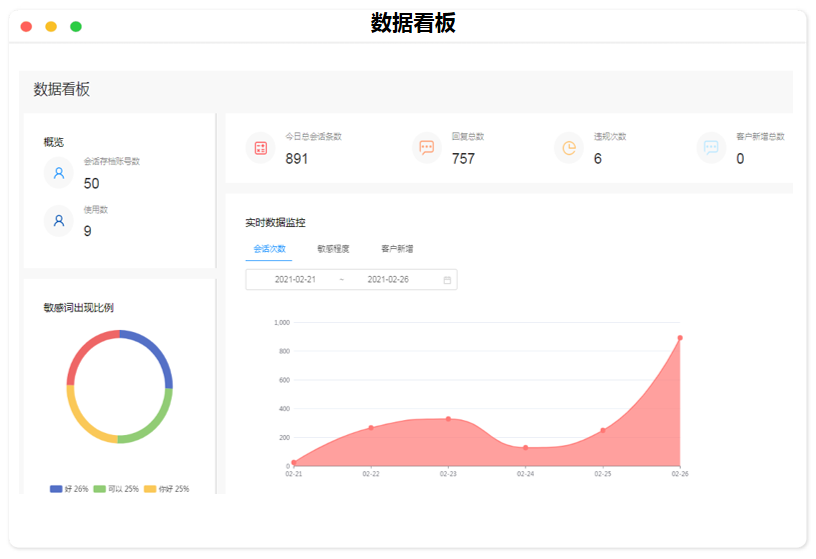Toggle the 好 26% legend item
Viewport: 816px width, 559px height.
pyautogui.click(x=69, y=489)
